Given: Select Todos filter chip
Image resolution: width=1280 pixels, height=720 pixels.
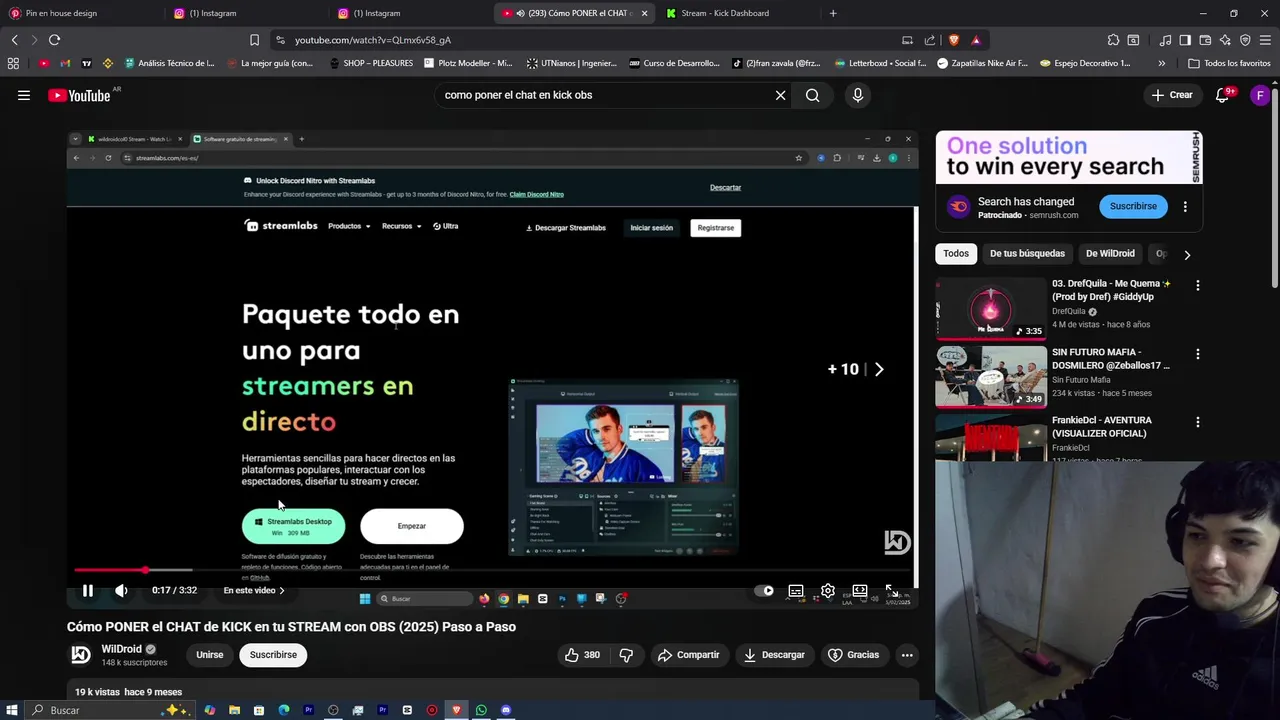Looking at the screenshot, I should 956,253.
